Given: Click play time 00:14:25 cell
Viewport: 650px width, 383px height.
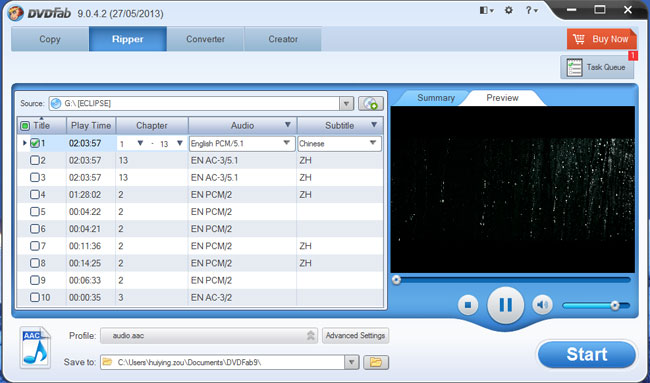Looking at the screenshot, I should 85,263.
